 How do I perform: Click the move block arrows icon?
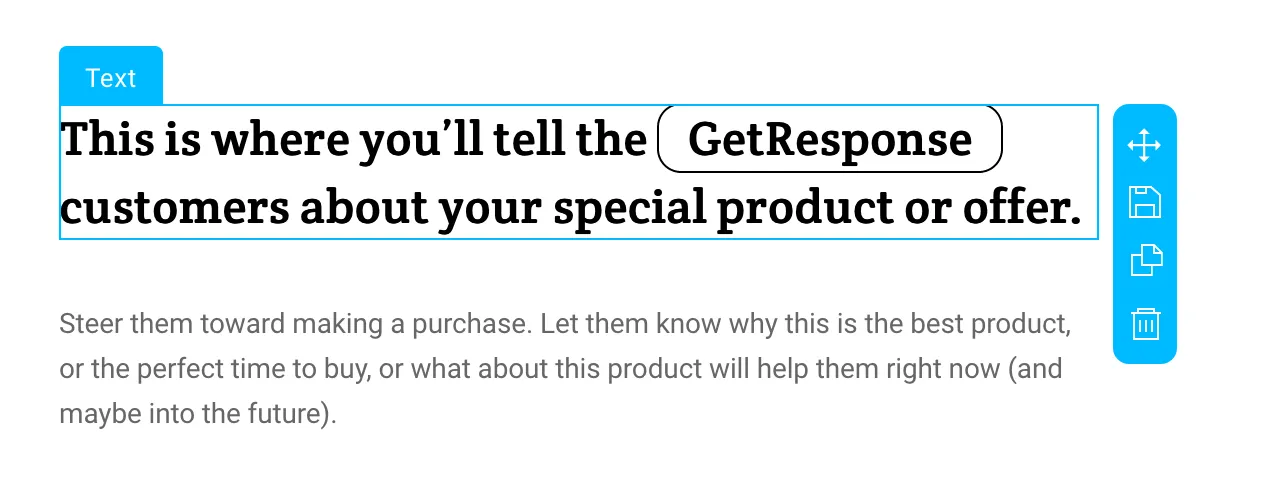1144,145
